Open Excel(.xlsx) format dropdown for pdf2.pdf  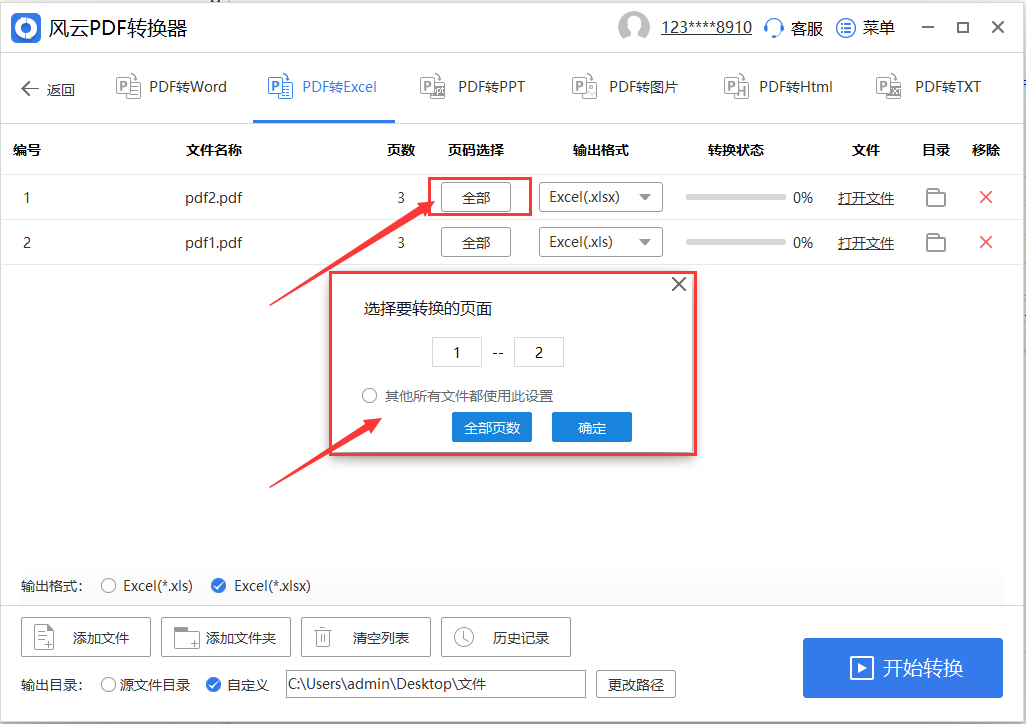[x=601, y=197]
